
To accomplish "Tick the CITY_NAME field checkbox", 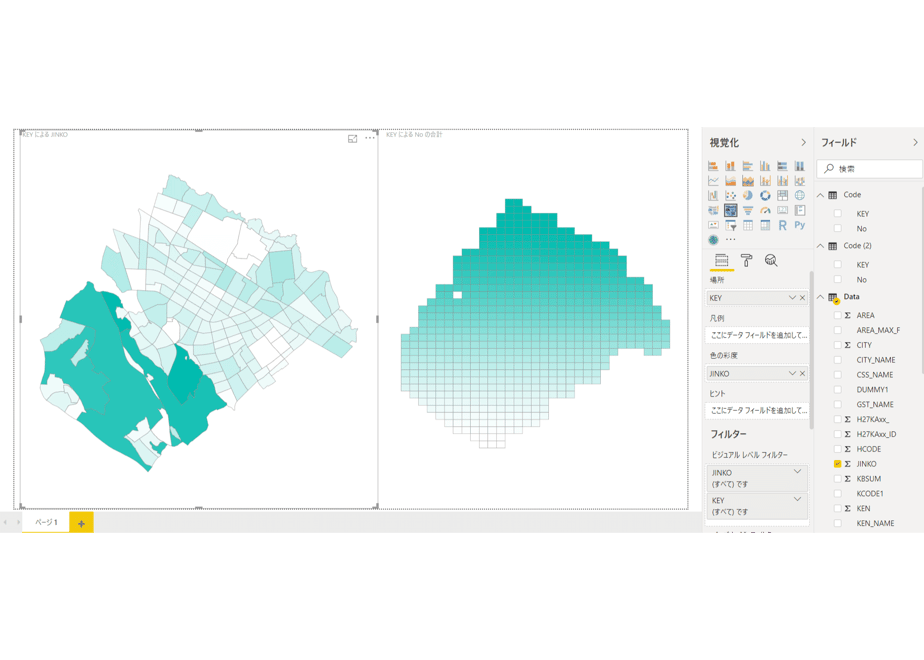I will tap(837, 360).
